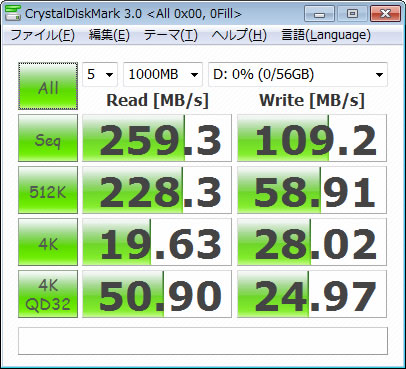406x369 pixels.
Task: Open the ヘルプ(H) menu
Action: click(239, 35)
